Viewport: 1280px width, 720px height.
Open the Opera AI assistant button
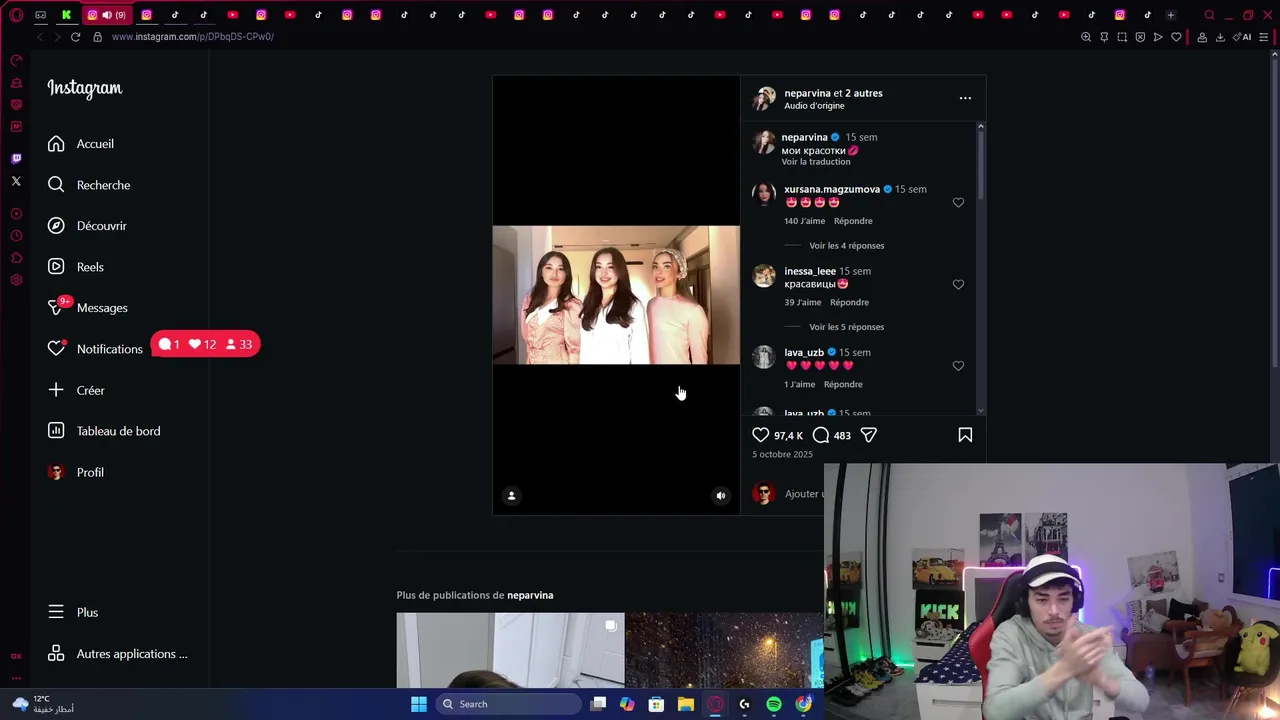coord(1242,37)
